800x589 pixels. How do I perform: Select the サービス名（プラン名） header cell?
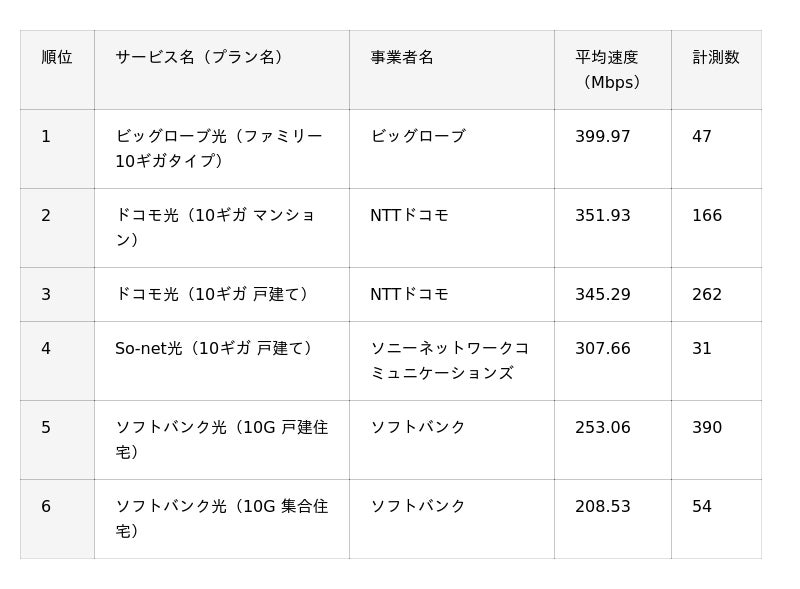click(x=222, y=70)
